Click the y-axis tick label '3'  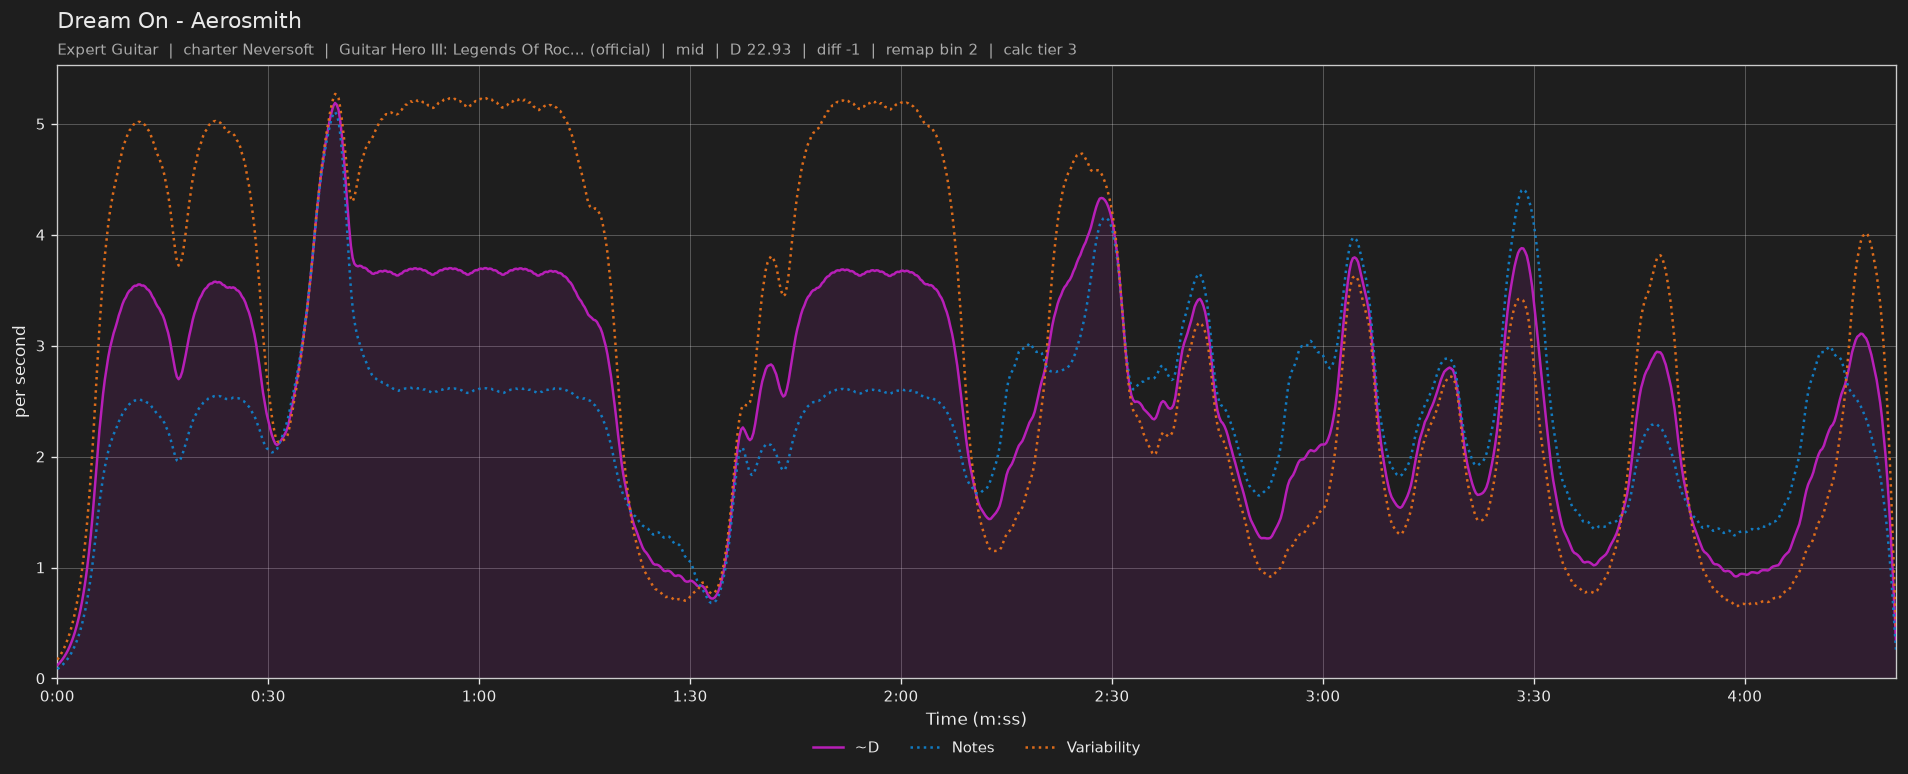(41, 347)
